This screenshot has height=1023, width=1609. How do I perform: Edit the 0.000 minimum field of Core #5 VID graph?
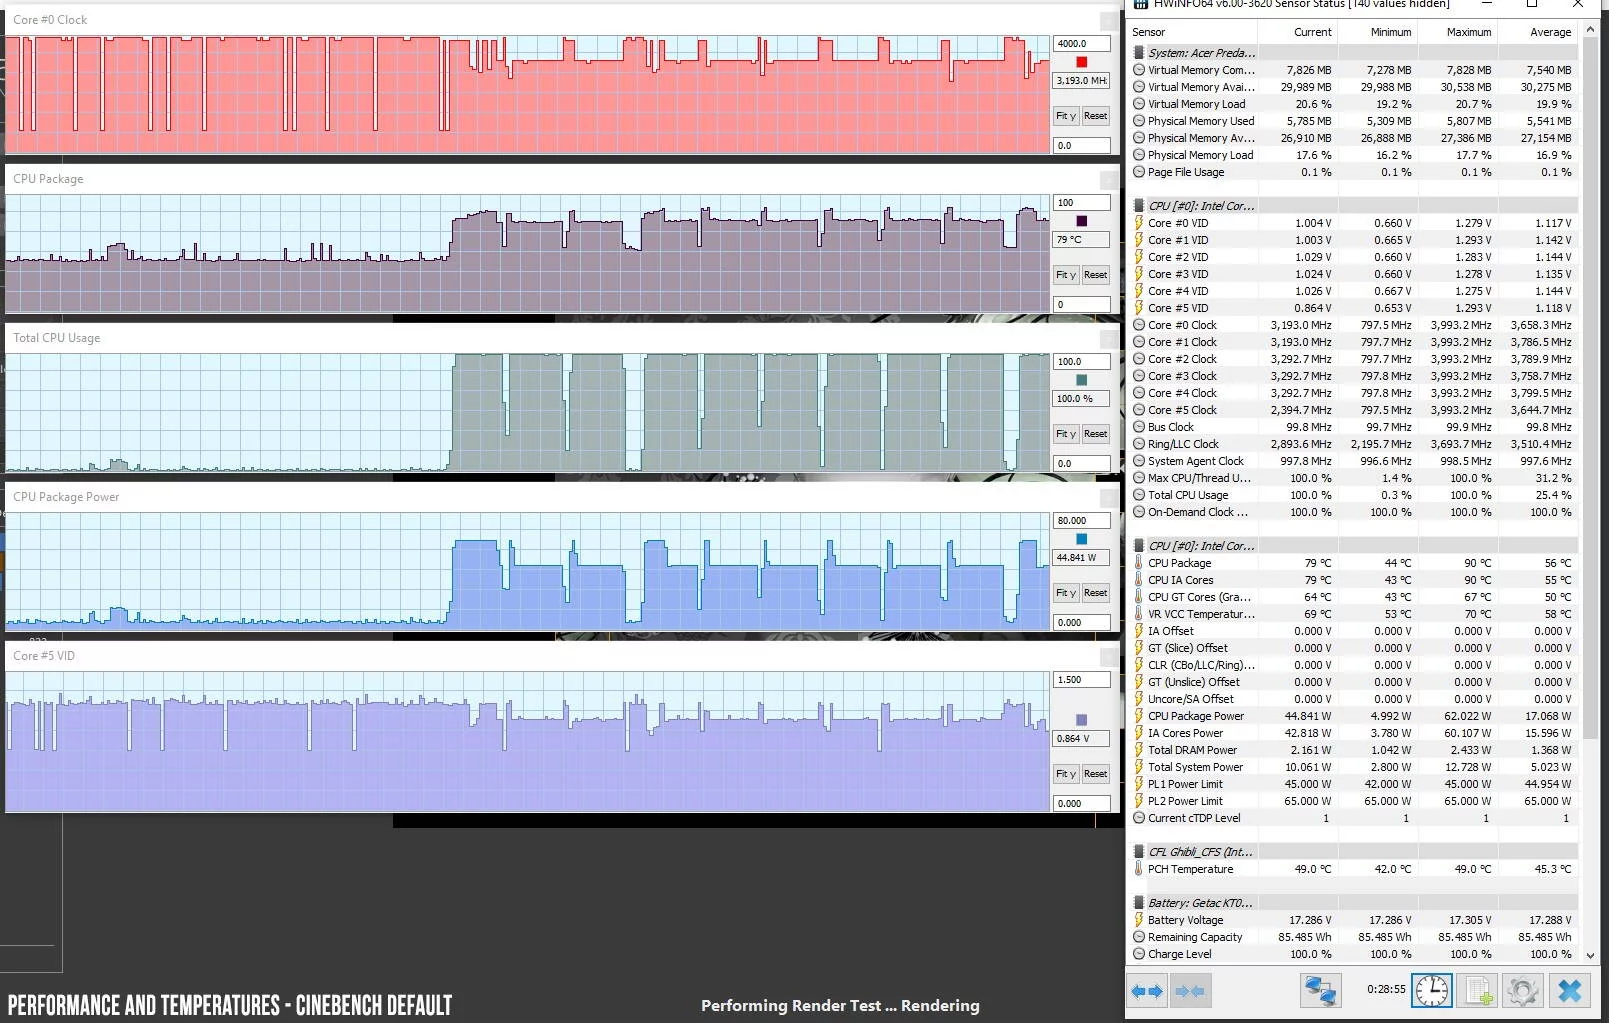coord(1082,804)
